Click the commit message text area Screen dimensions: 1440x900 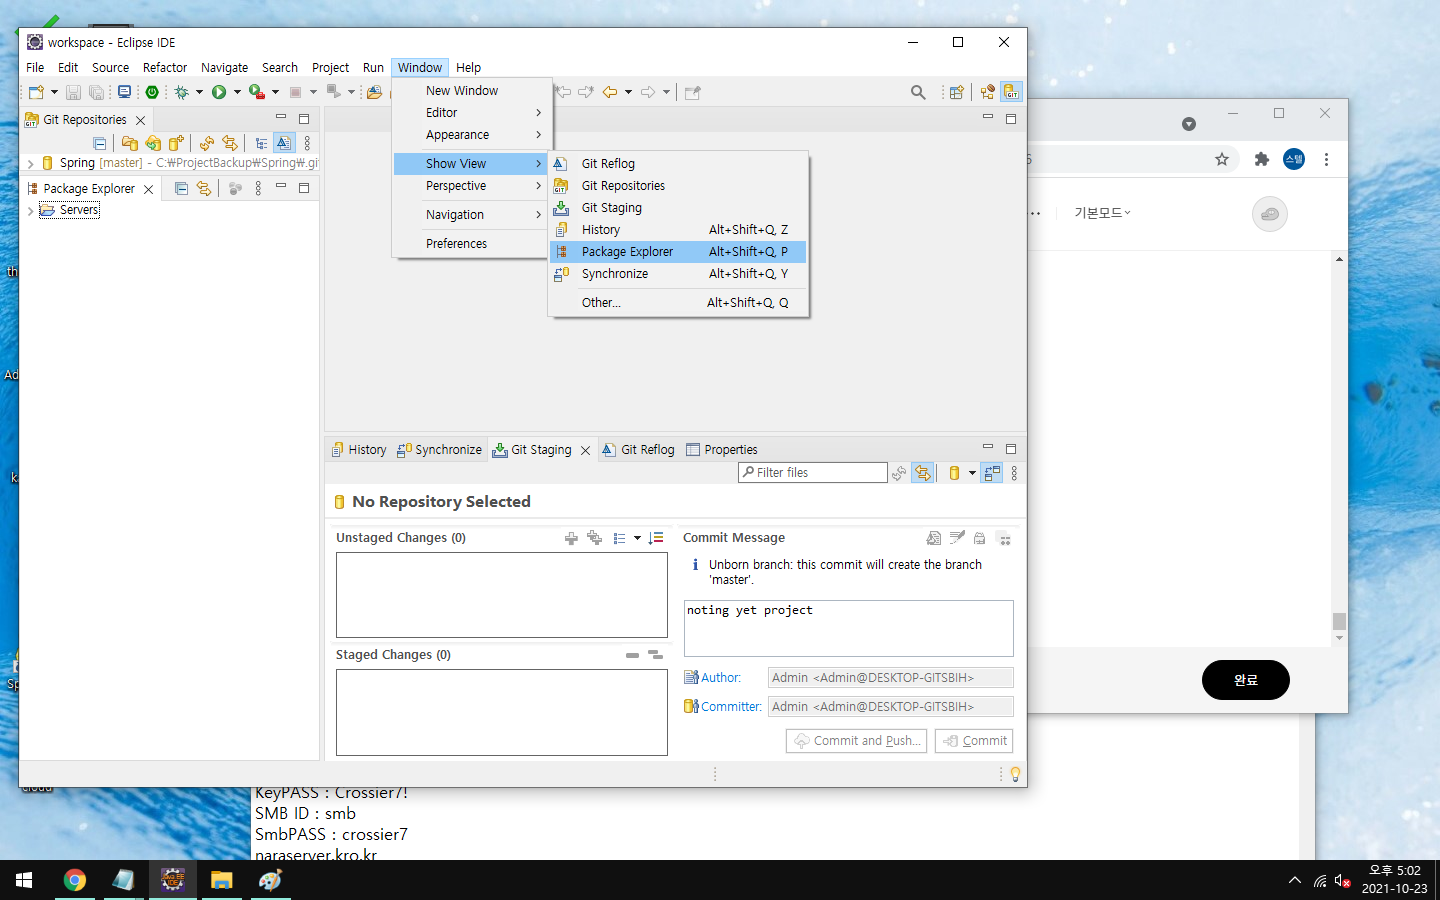848,628
